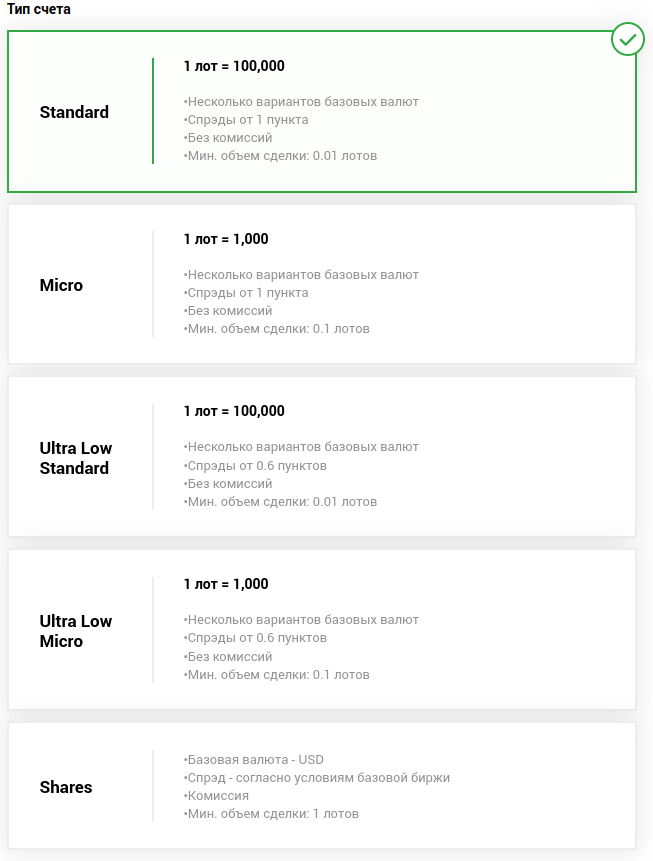This screenshot has width=653, height=861.
Task: Click "Мин. объем сделки: 0.01 лотов" in Standard card
Action: pyautogui.click(x=281, y=156)
